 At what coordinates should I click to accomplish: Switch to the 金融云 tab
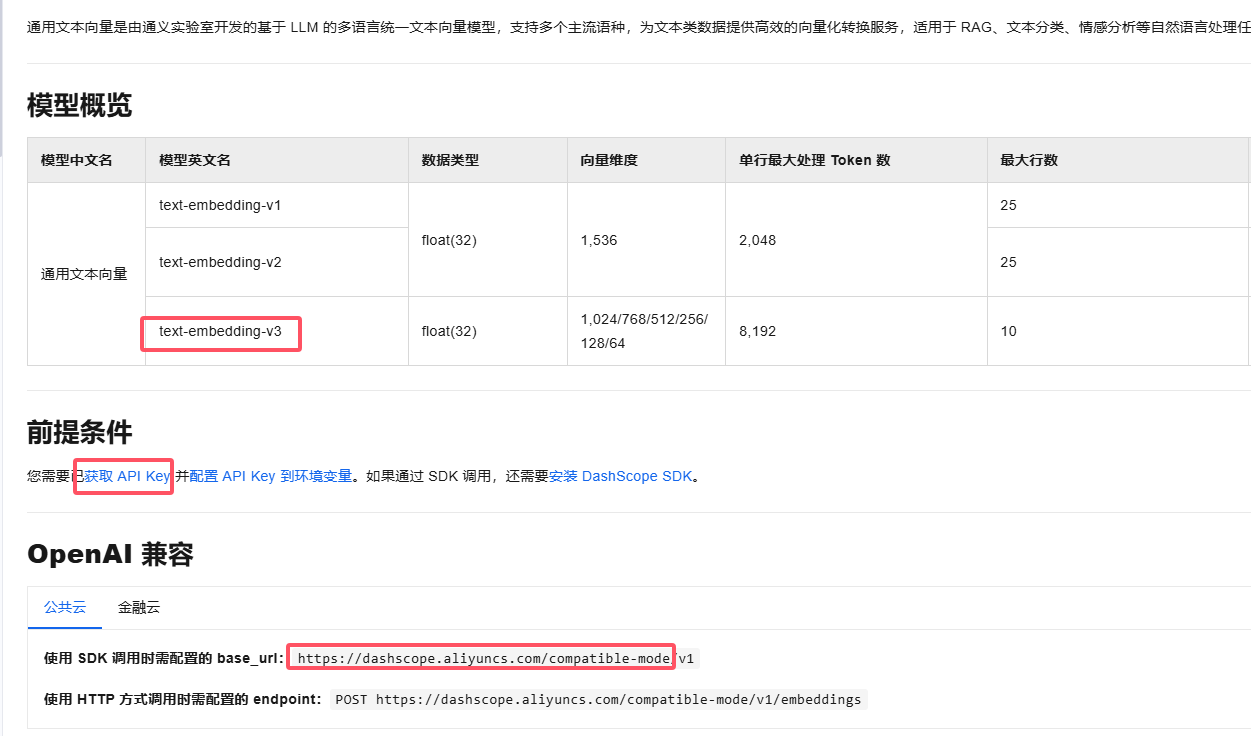(138, 607)
